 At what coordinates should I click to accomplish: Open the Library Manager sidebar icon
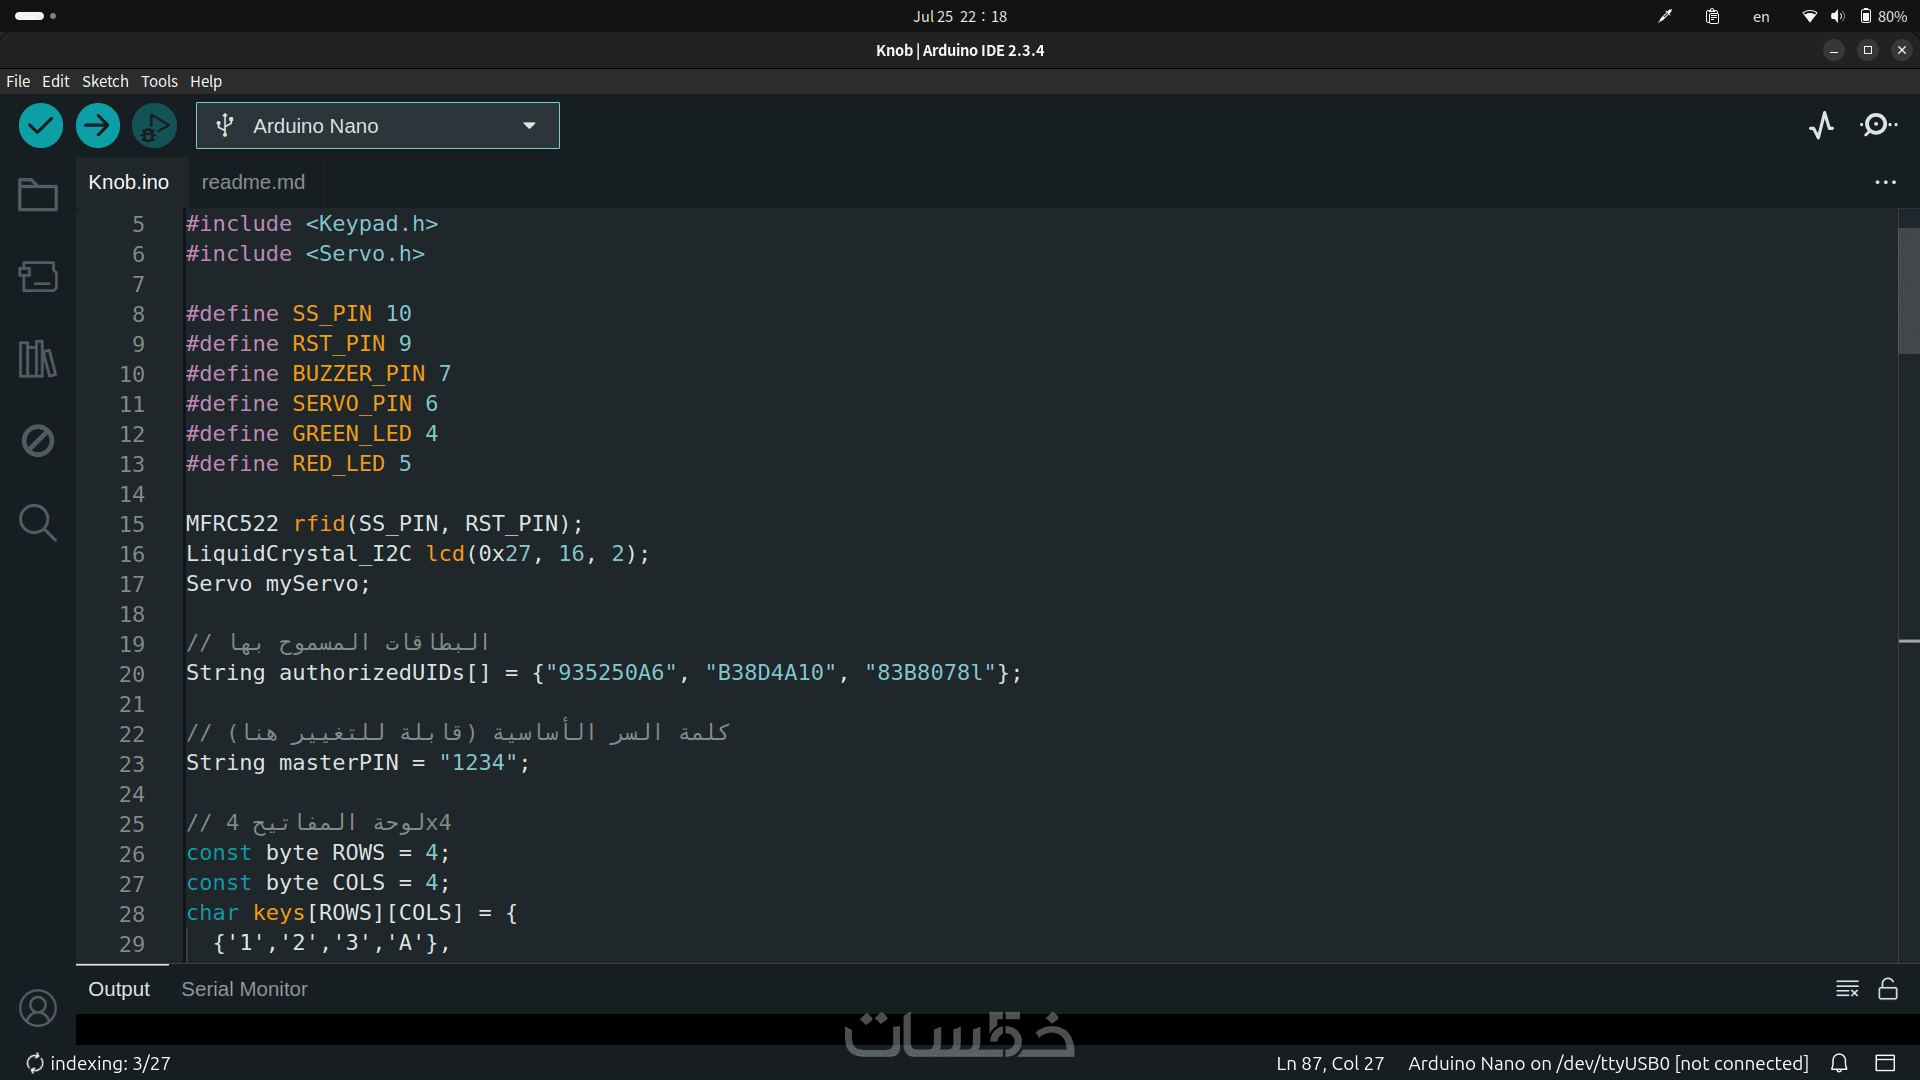38,358
